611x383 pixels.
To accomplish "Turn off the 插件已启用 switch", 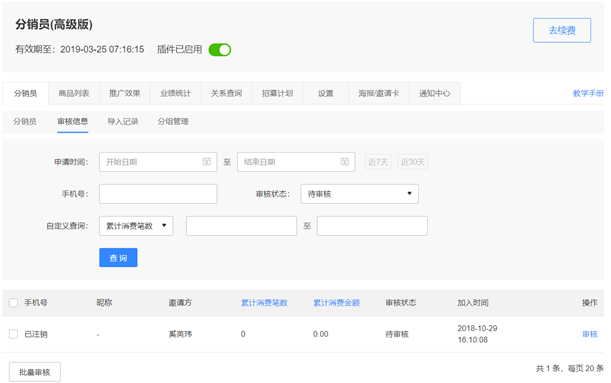I will tap(220, 50).
